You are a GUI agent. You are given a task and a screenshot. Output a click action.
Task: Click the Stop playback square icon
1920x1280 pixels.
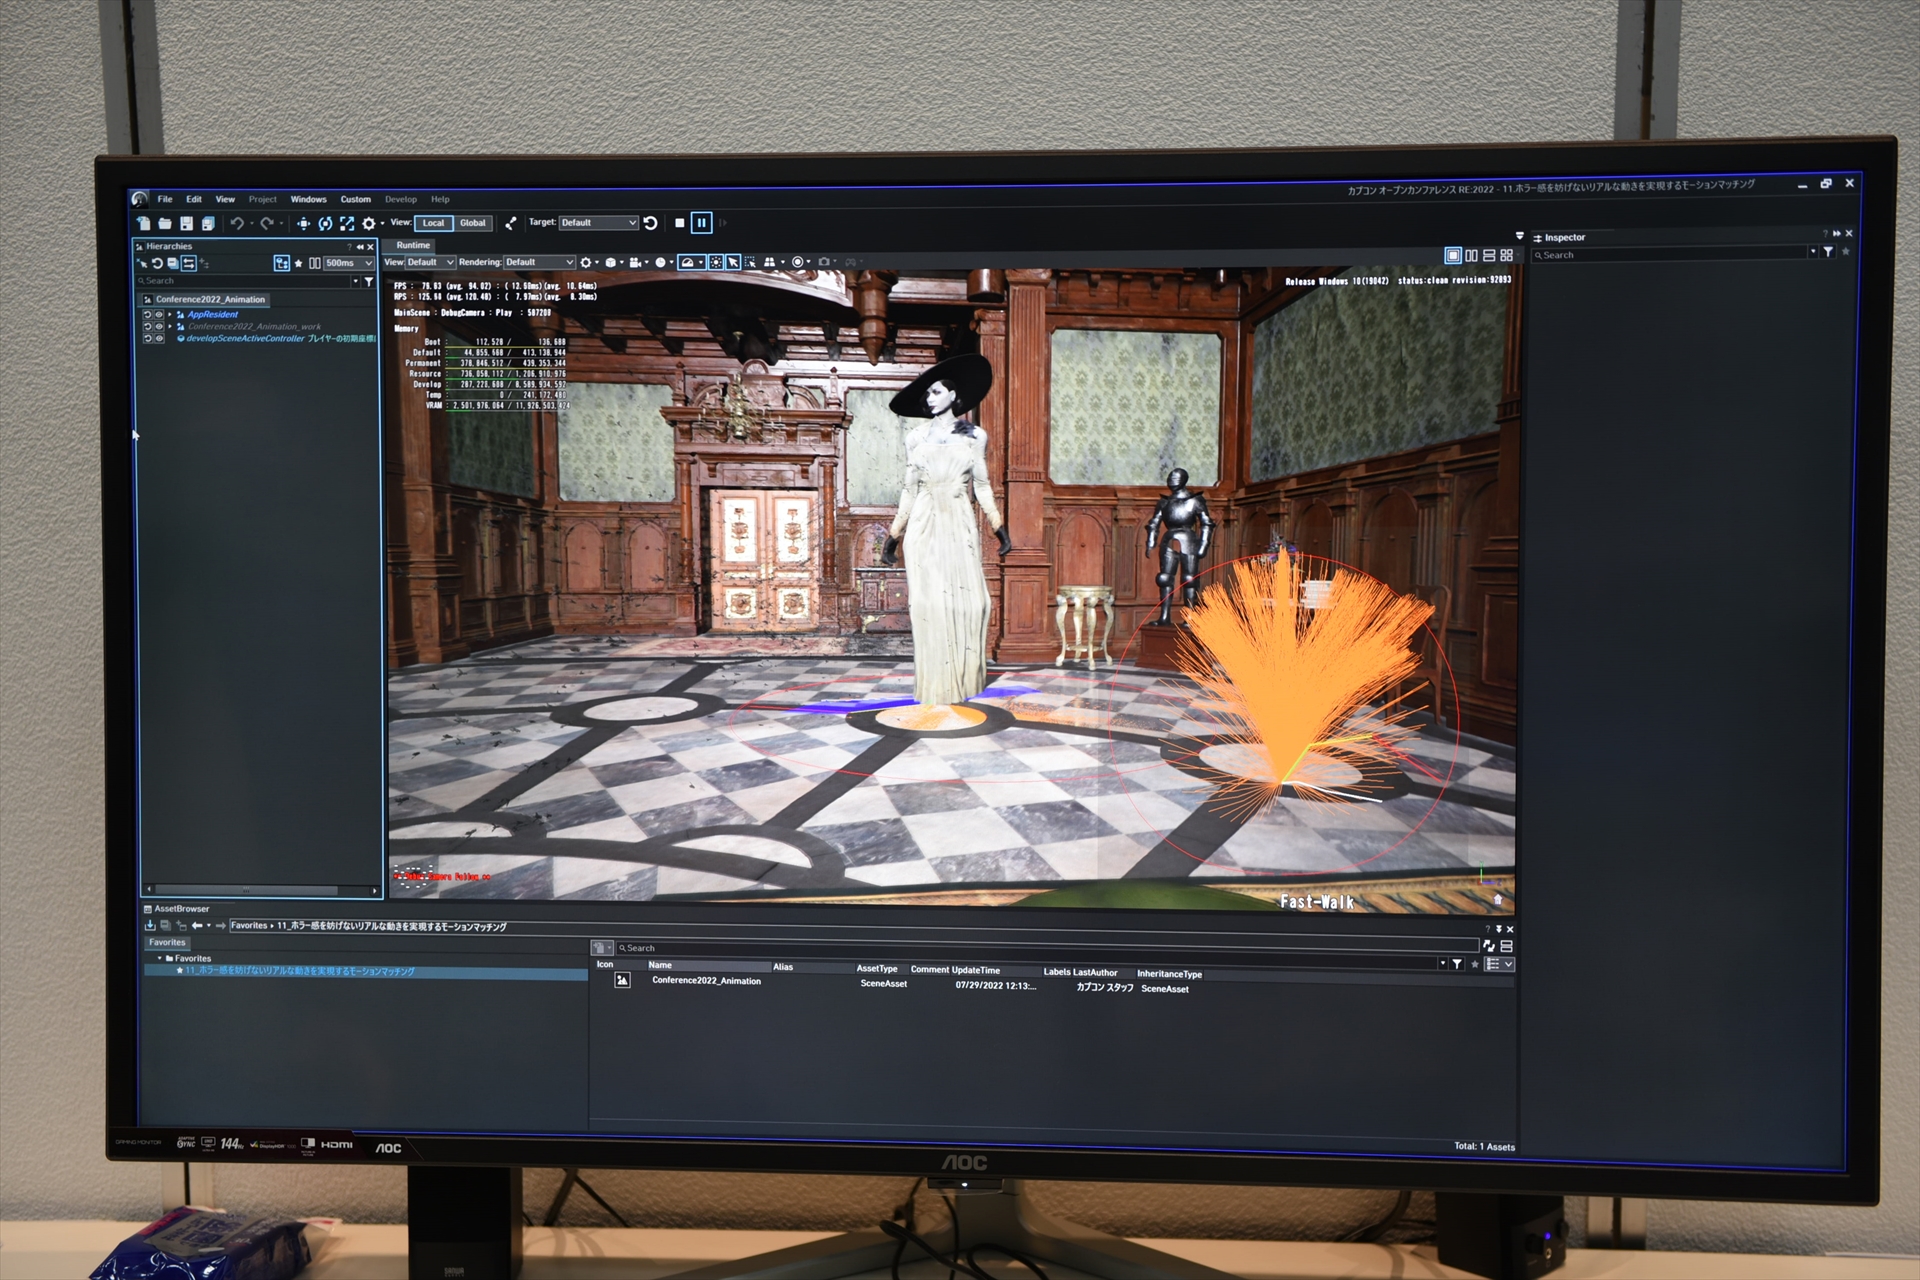tap(679, 223)
